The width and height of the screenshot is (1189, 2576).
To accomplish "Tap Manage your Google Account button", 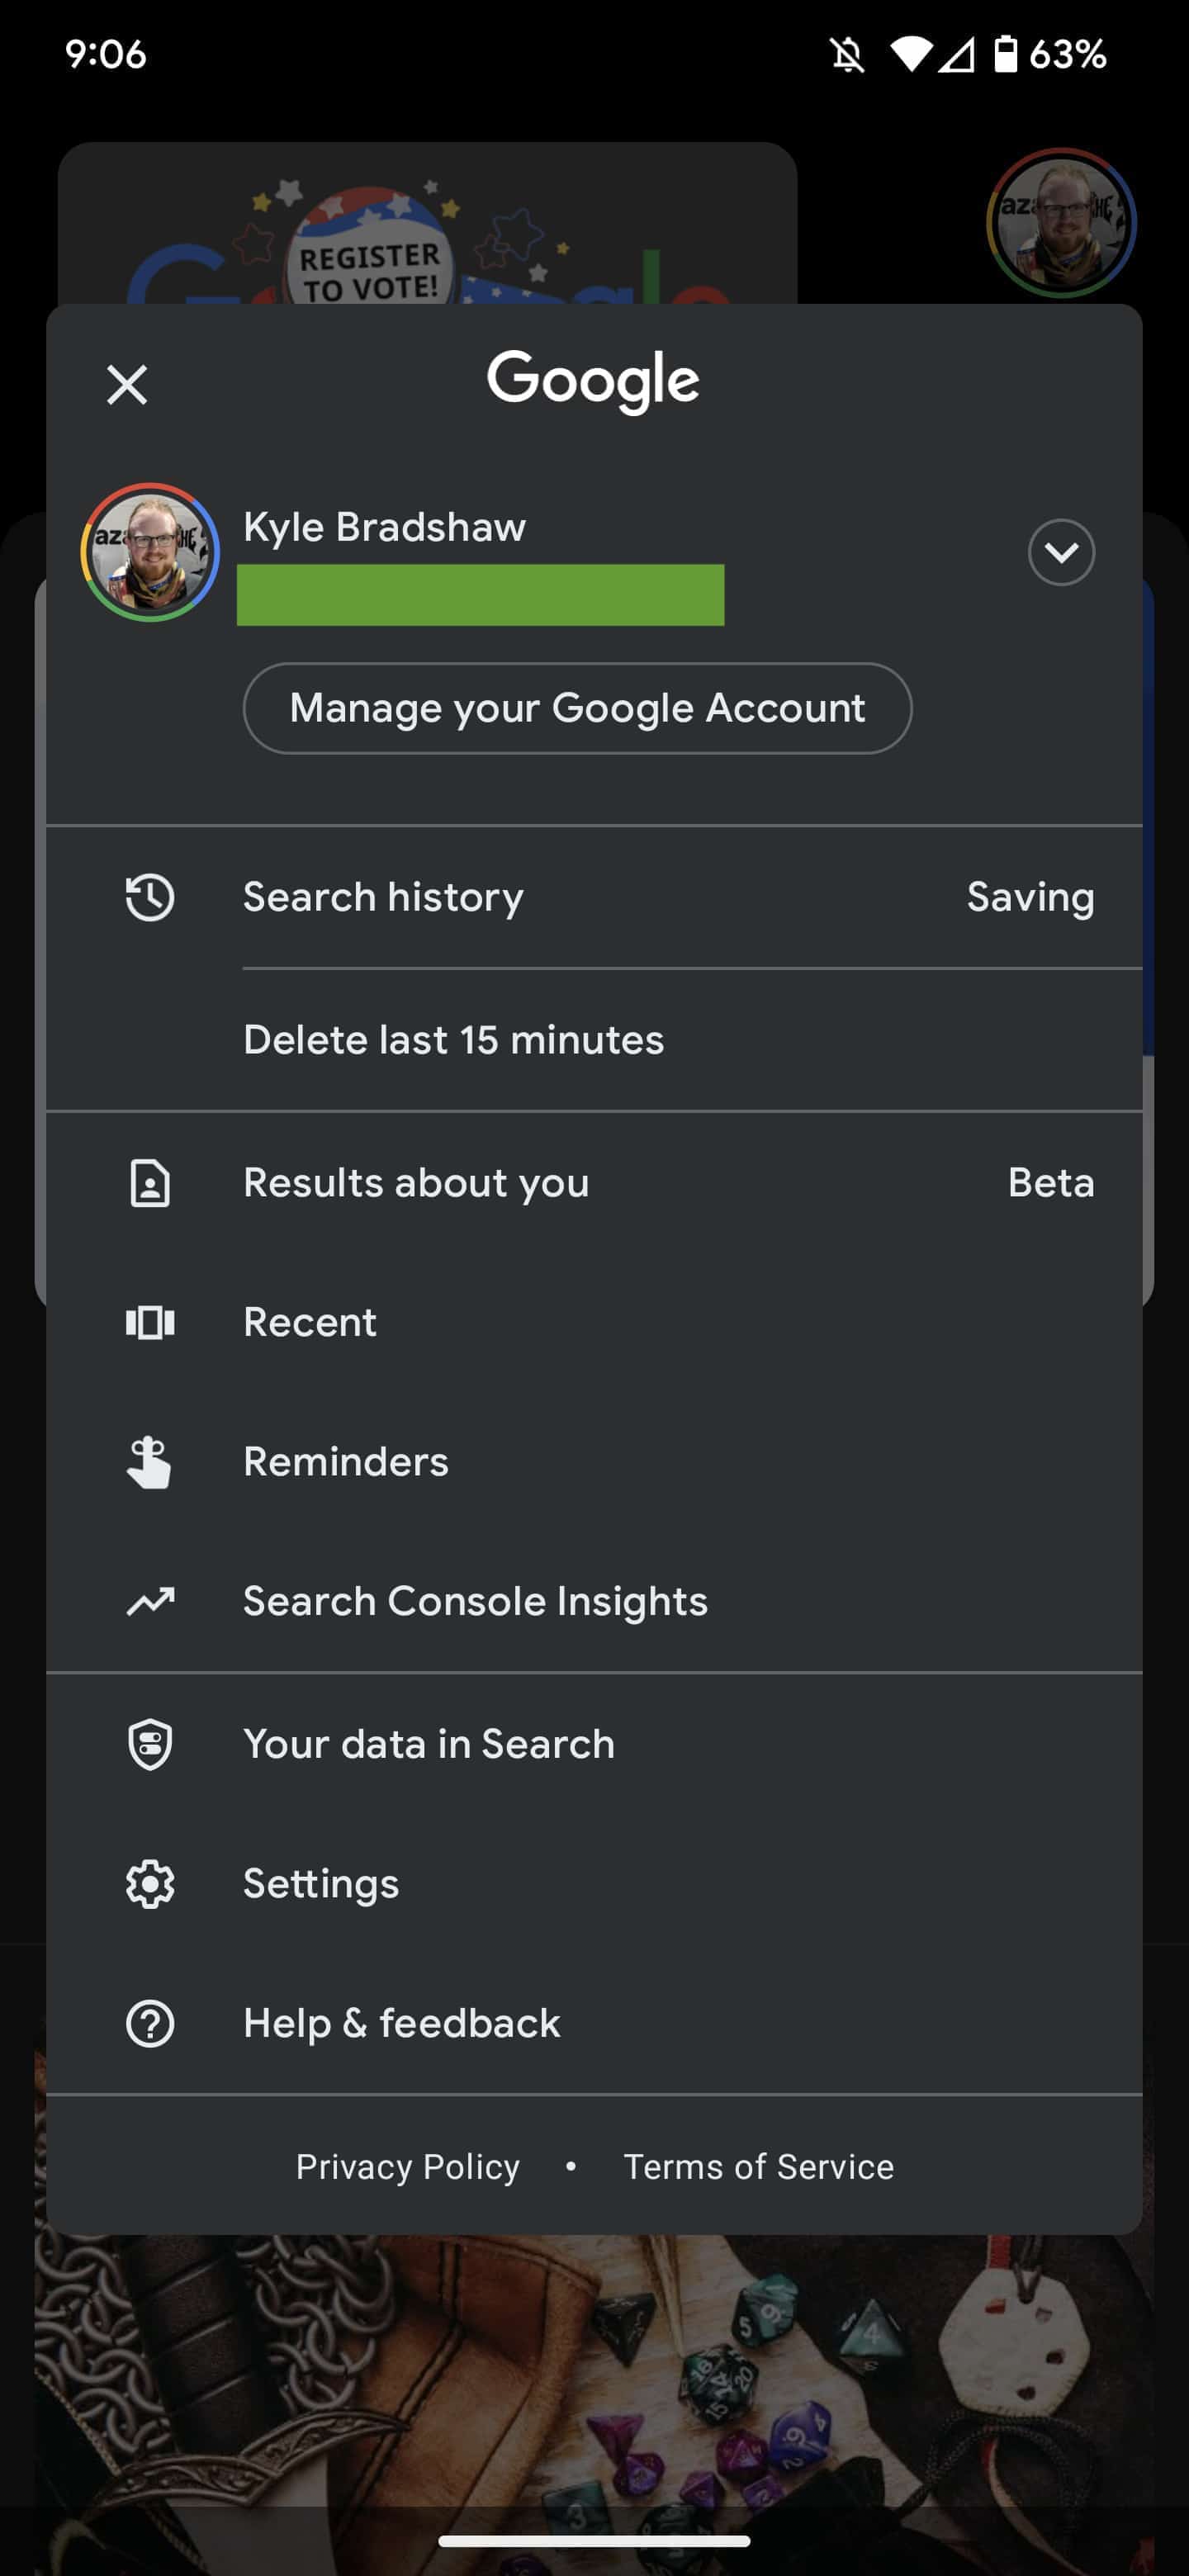I will click(x=577, y=708).
